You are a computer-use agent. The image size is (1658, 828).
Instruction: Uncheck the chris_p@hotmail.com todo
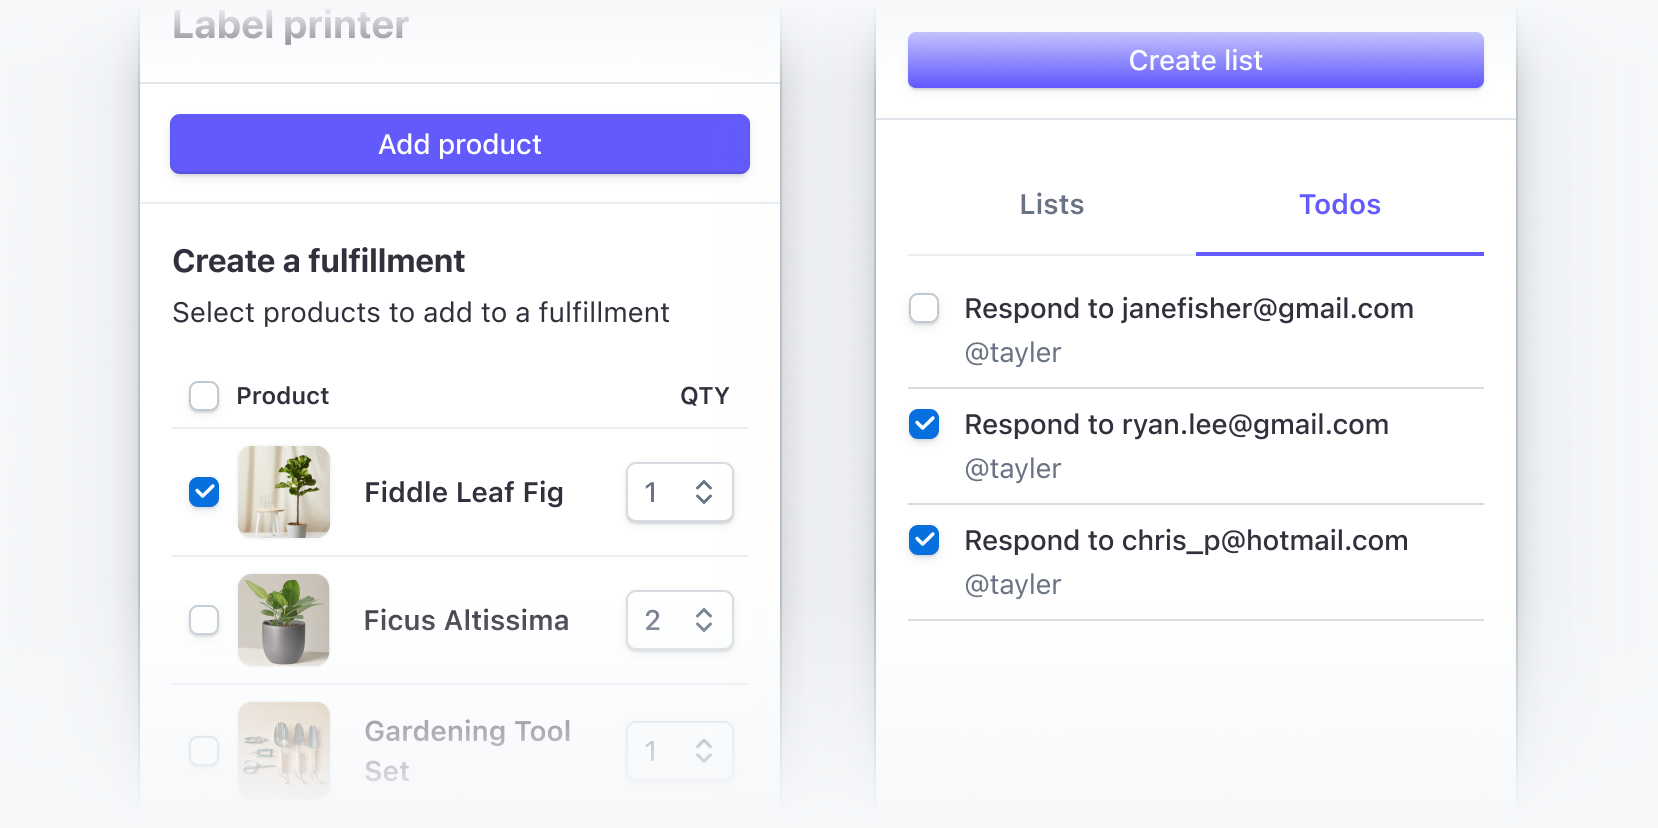click(924, 540)
